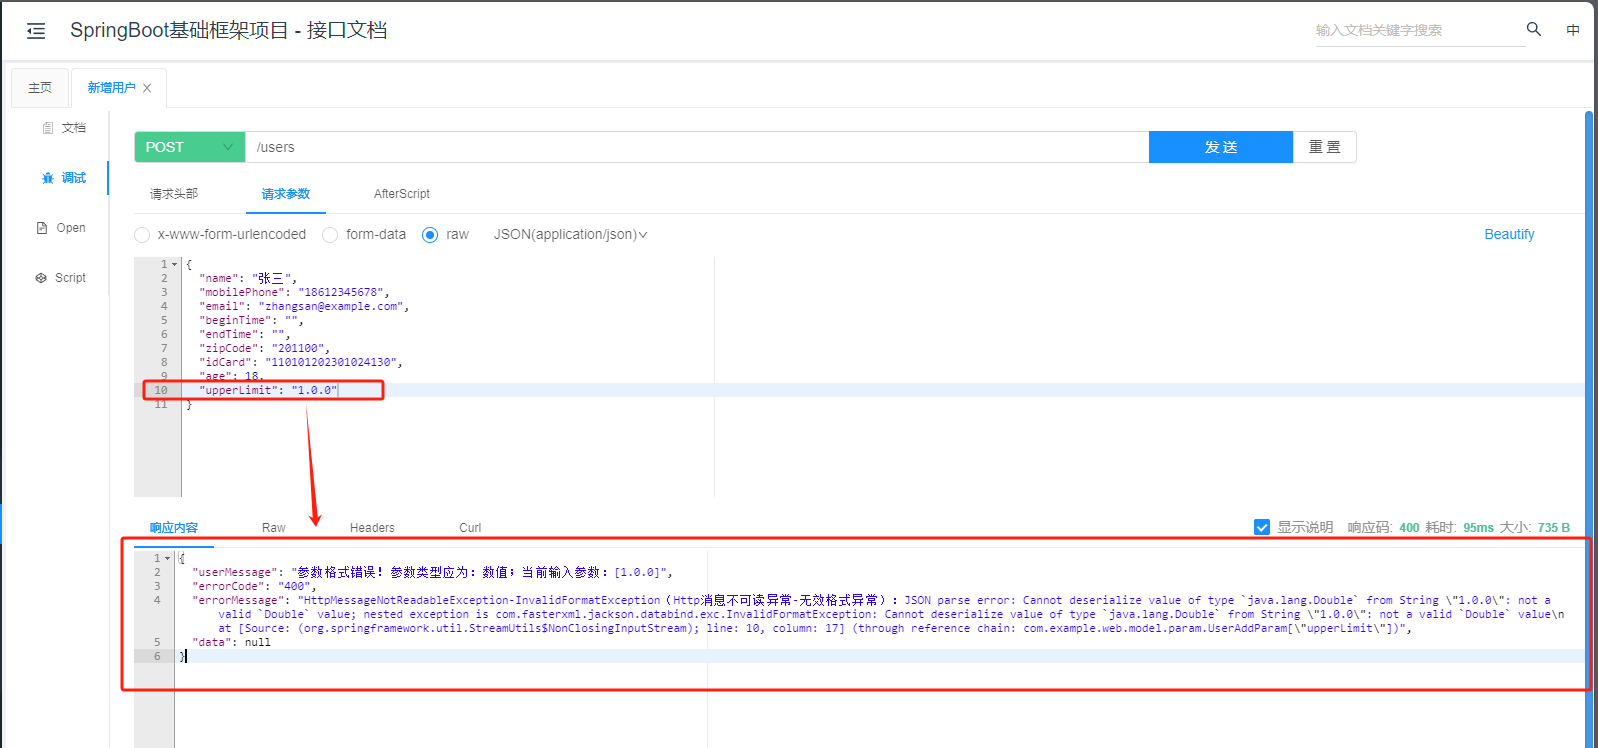Click the 重置 reset button
This screenshot has width=1598, height=748.
point(1325,147)
